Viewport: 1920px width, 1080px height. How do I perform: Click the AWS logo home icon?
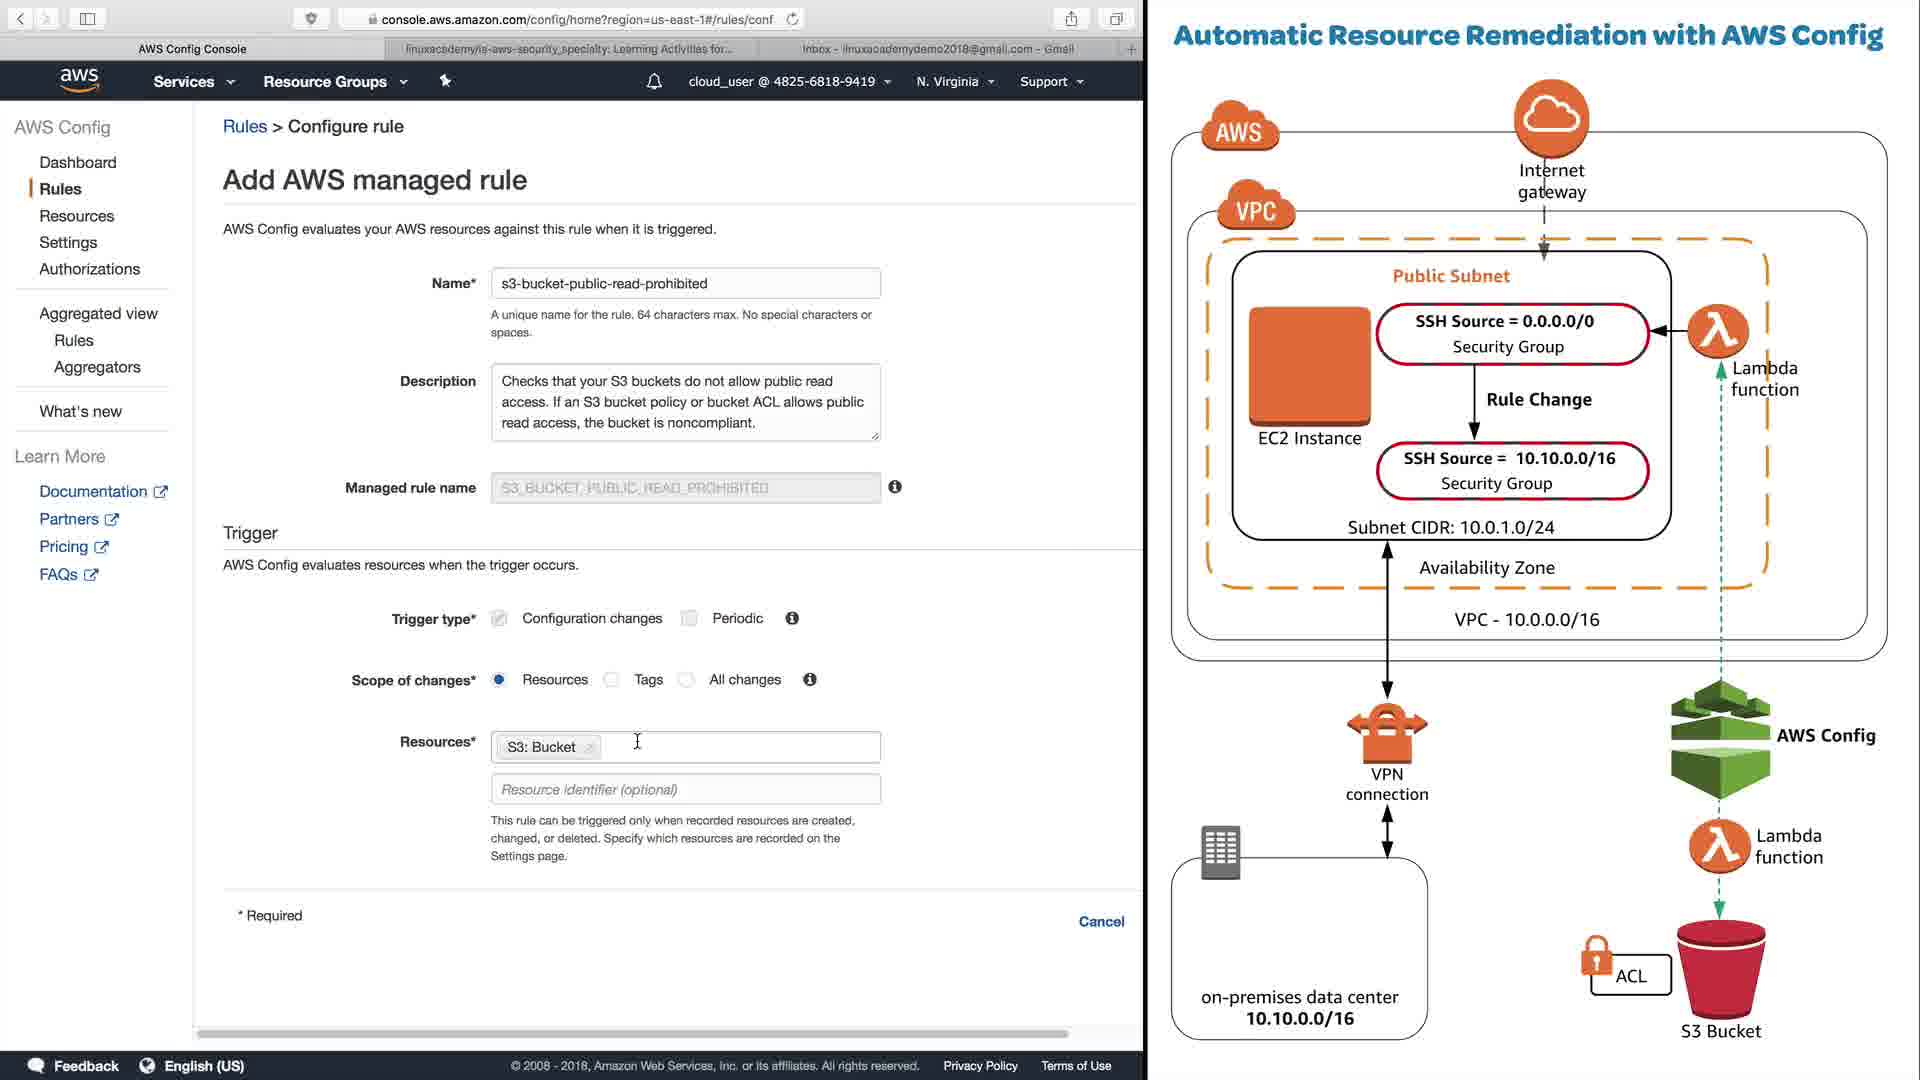click(79, 80)
